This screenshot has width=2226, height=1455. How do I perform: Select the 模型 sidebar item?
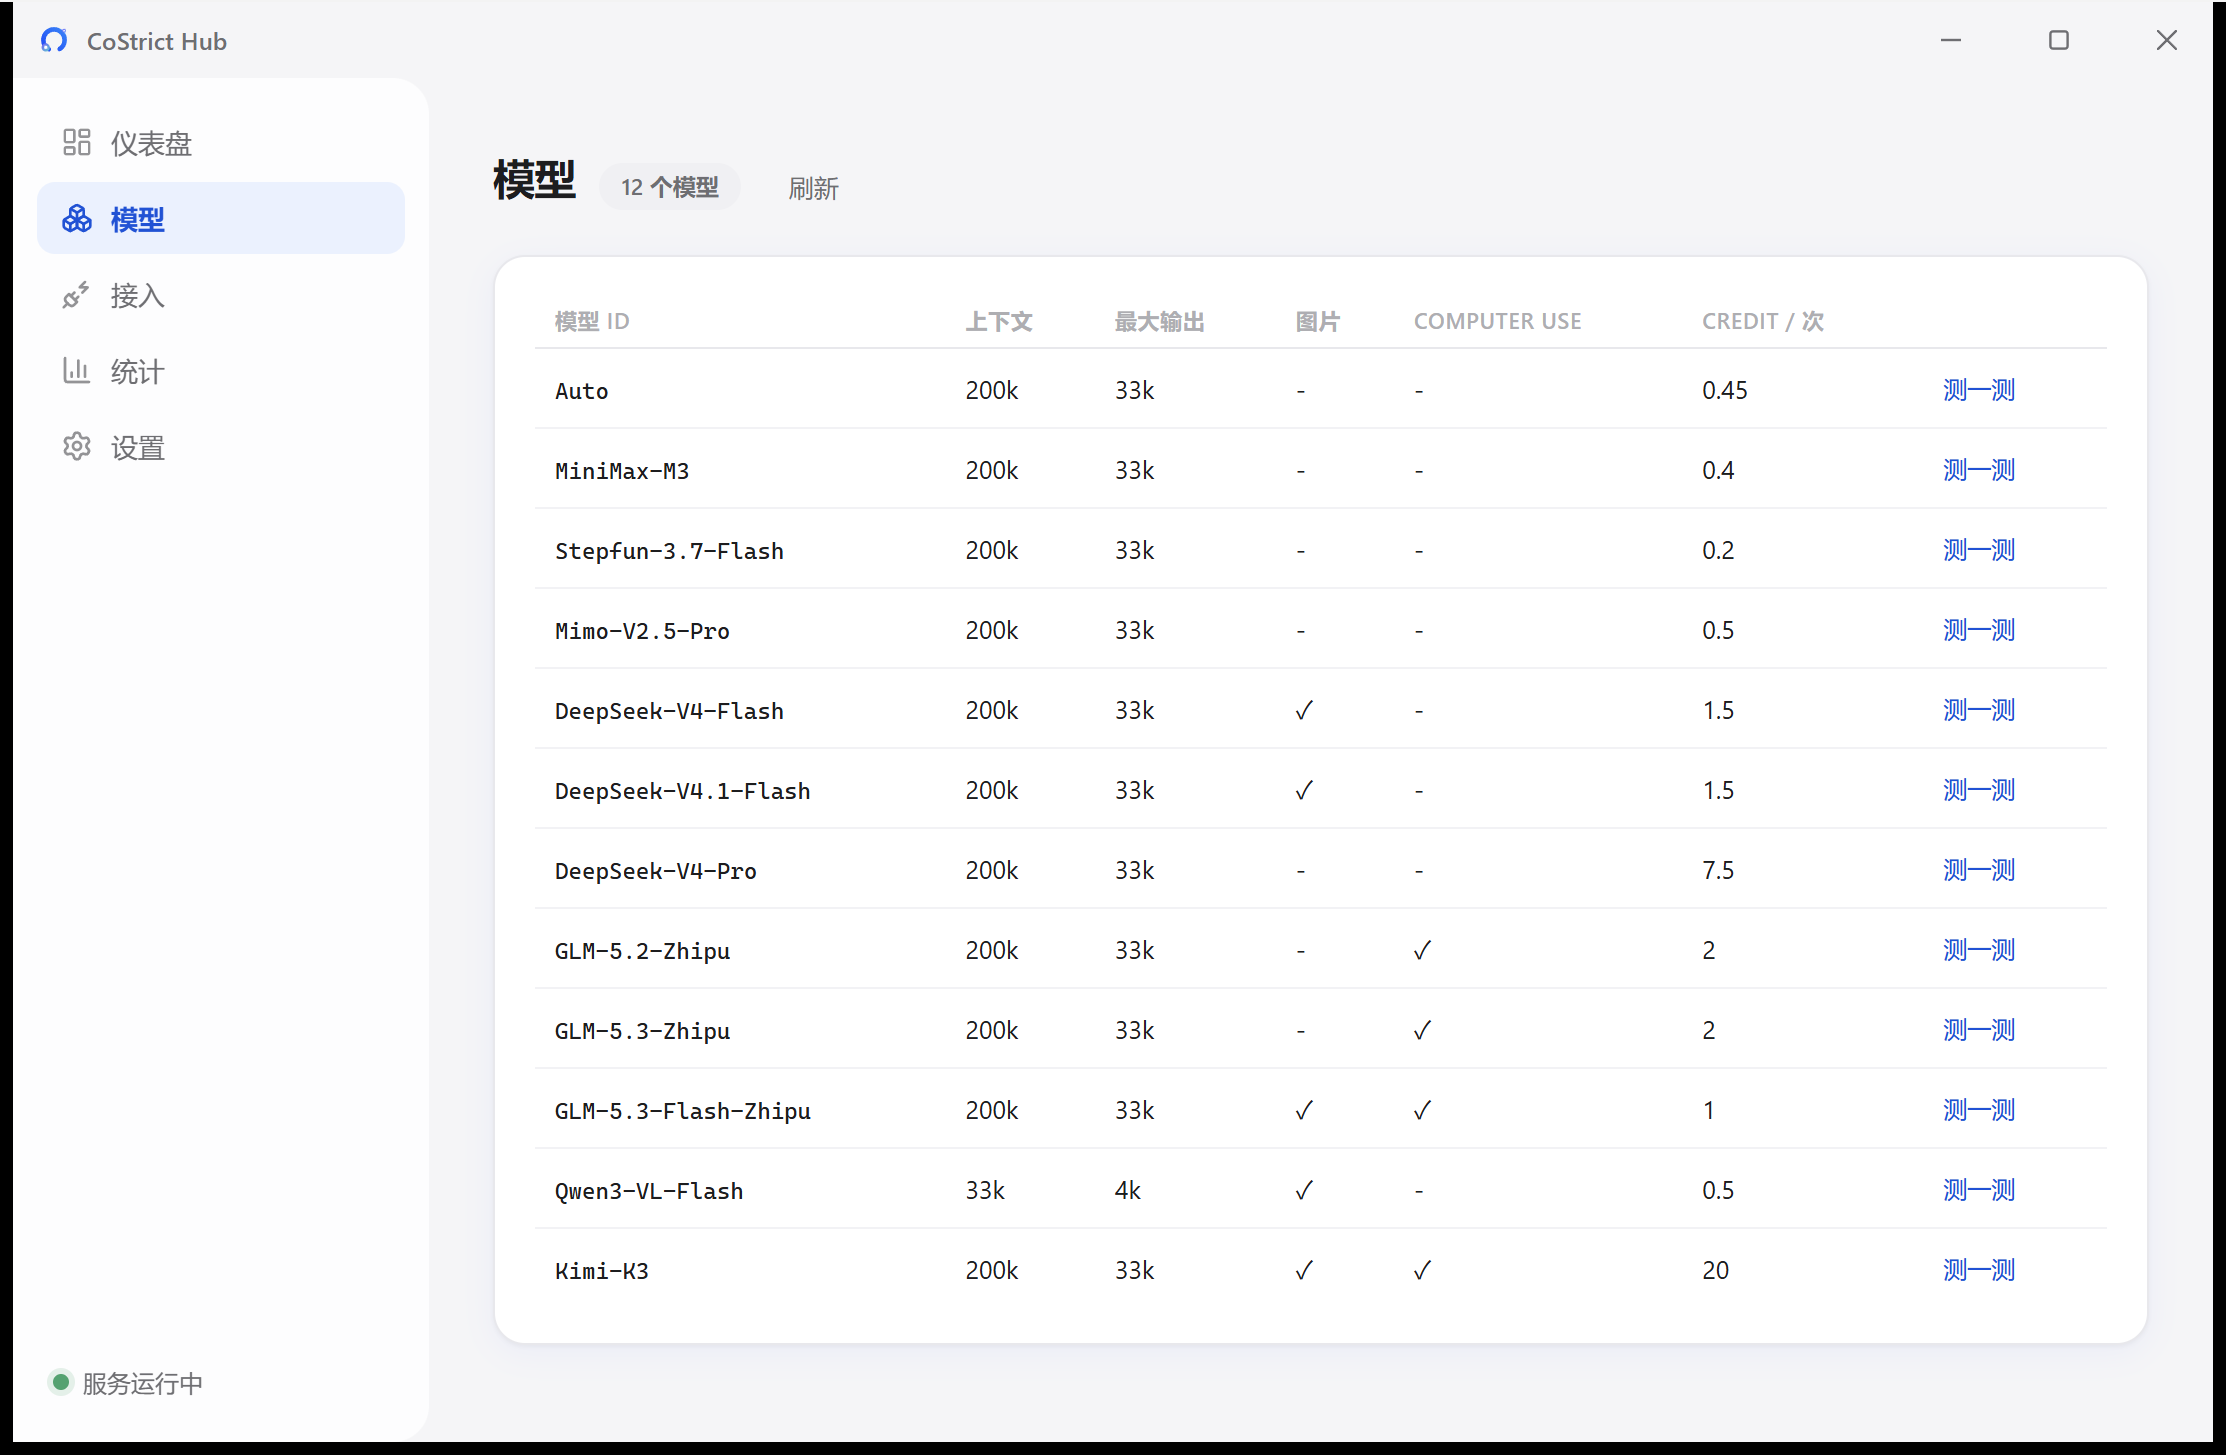click(x=221, y=219)
